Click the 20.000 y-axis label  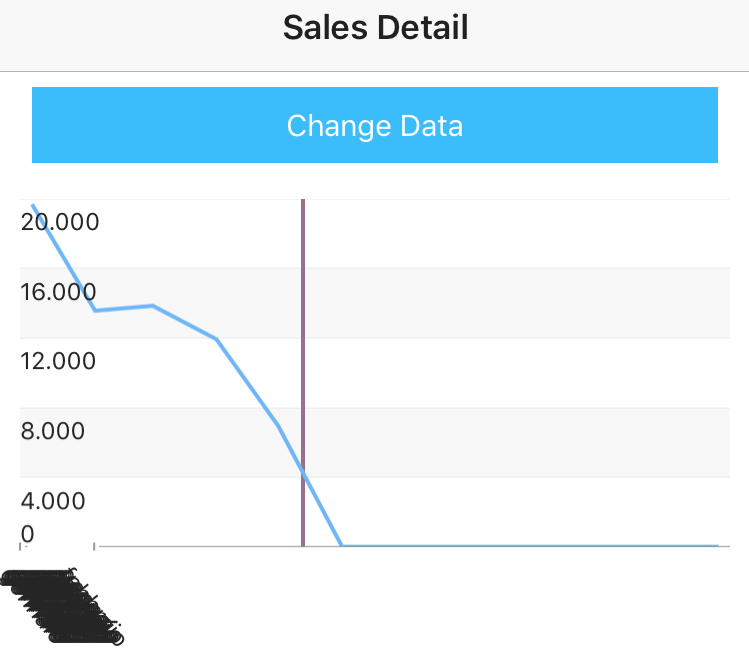[60, 222]
